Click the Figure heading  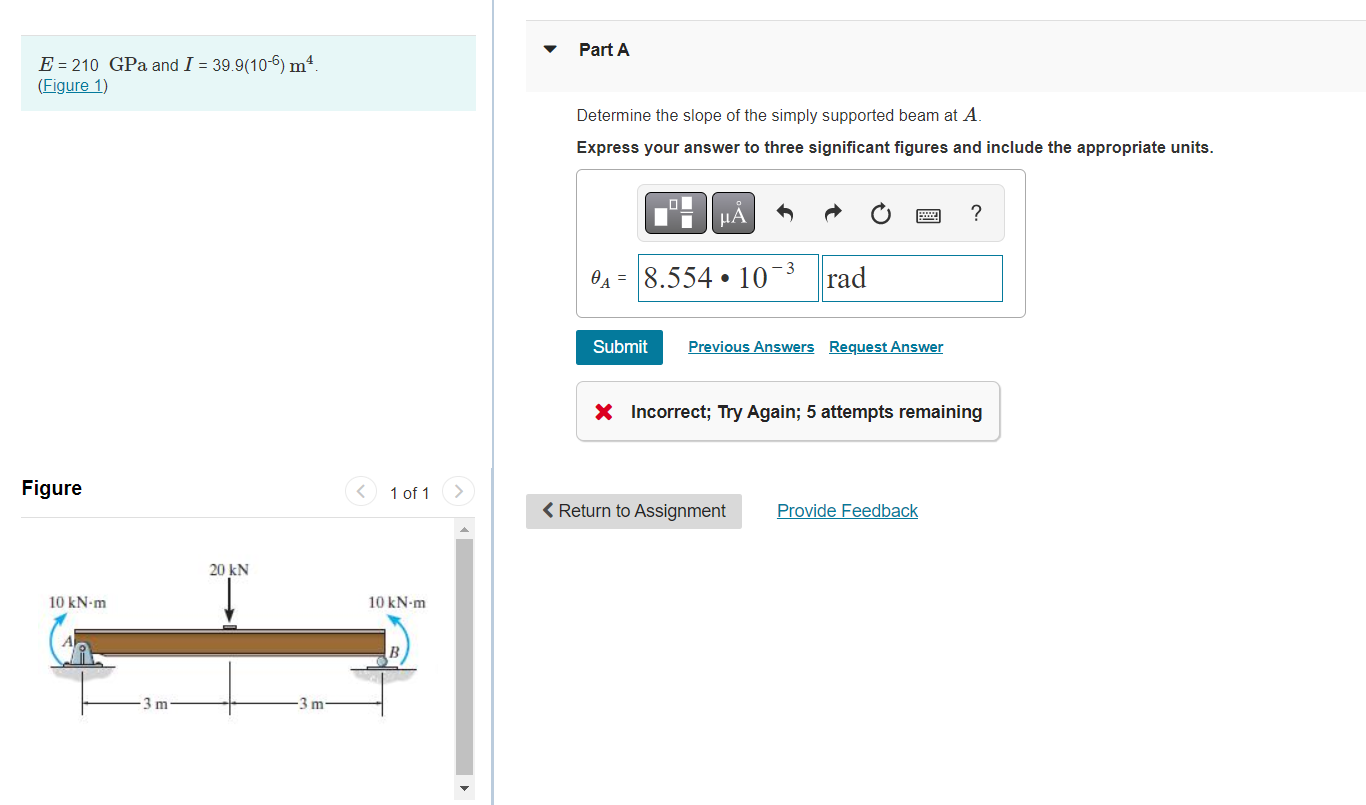pyautogui.click(x=52, y=488)
